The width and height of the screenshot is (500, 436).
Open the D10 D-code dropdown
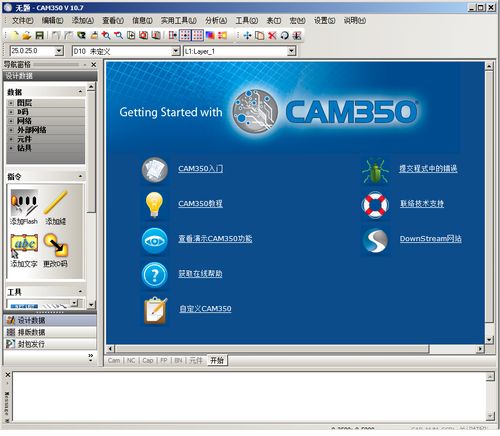[x=176, y=51]
